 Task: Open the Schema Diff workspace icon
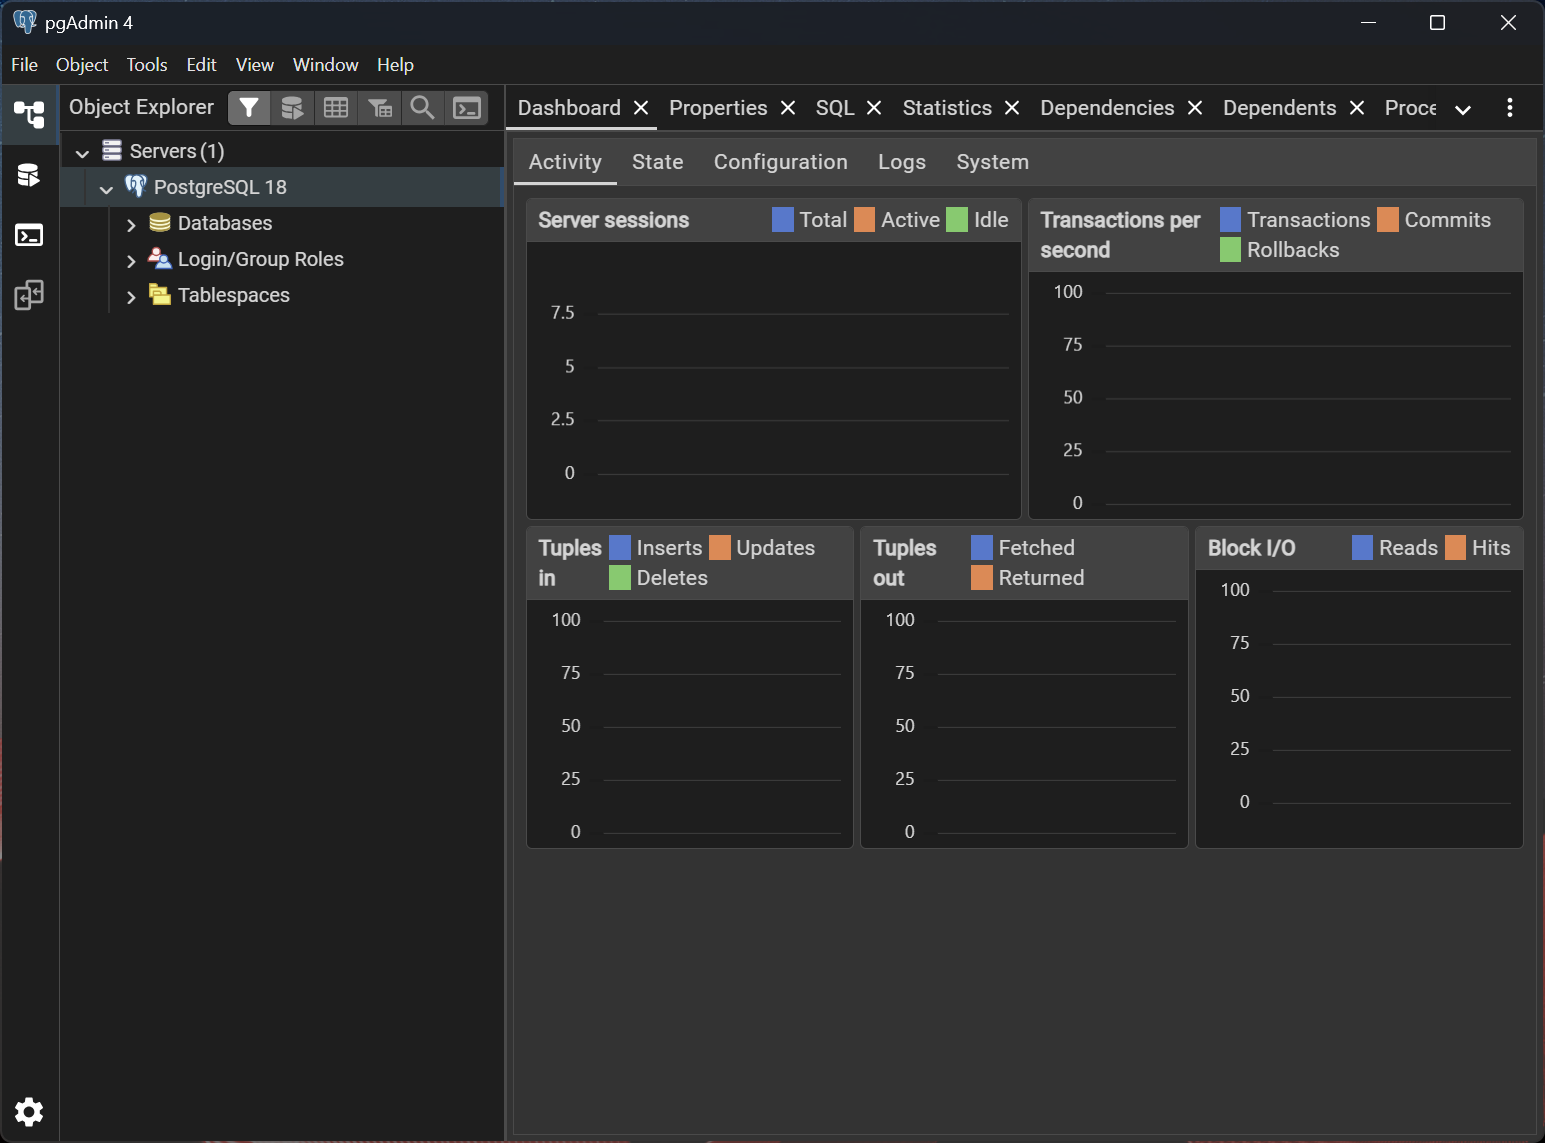[29, 295]
